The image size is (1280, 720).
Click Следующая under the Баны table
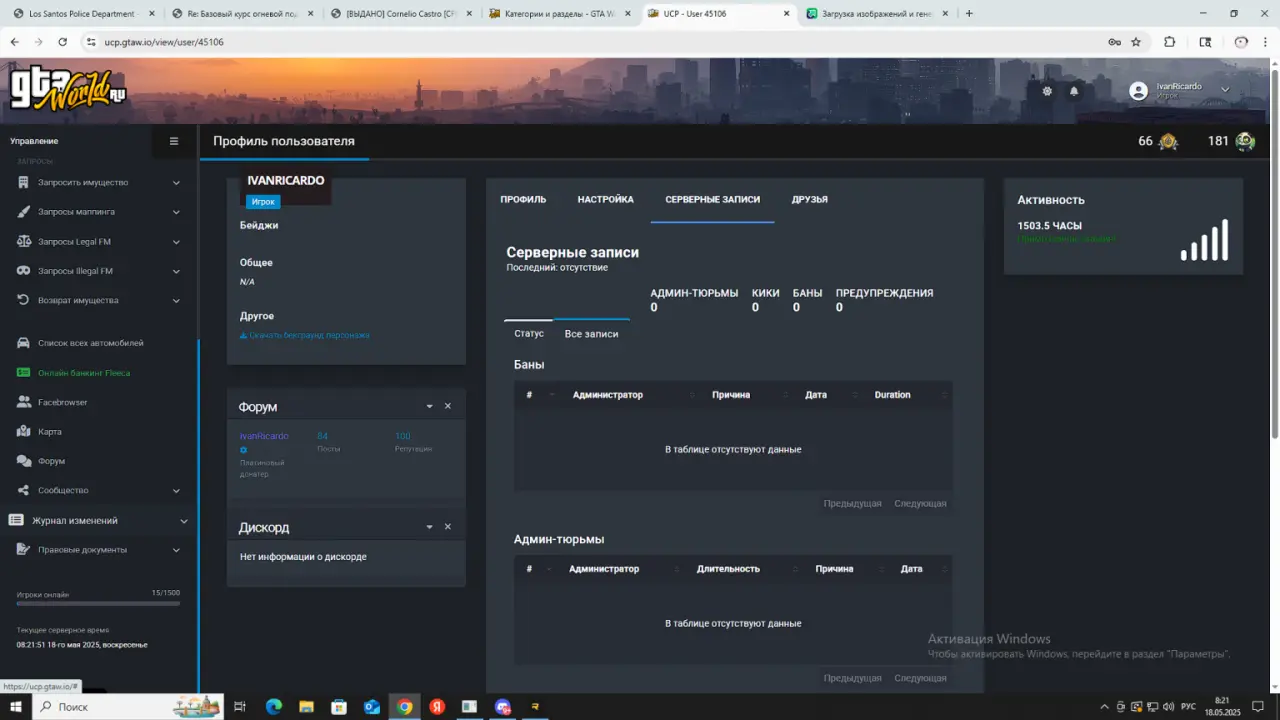920,504
